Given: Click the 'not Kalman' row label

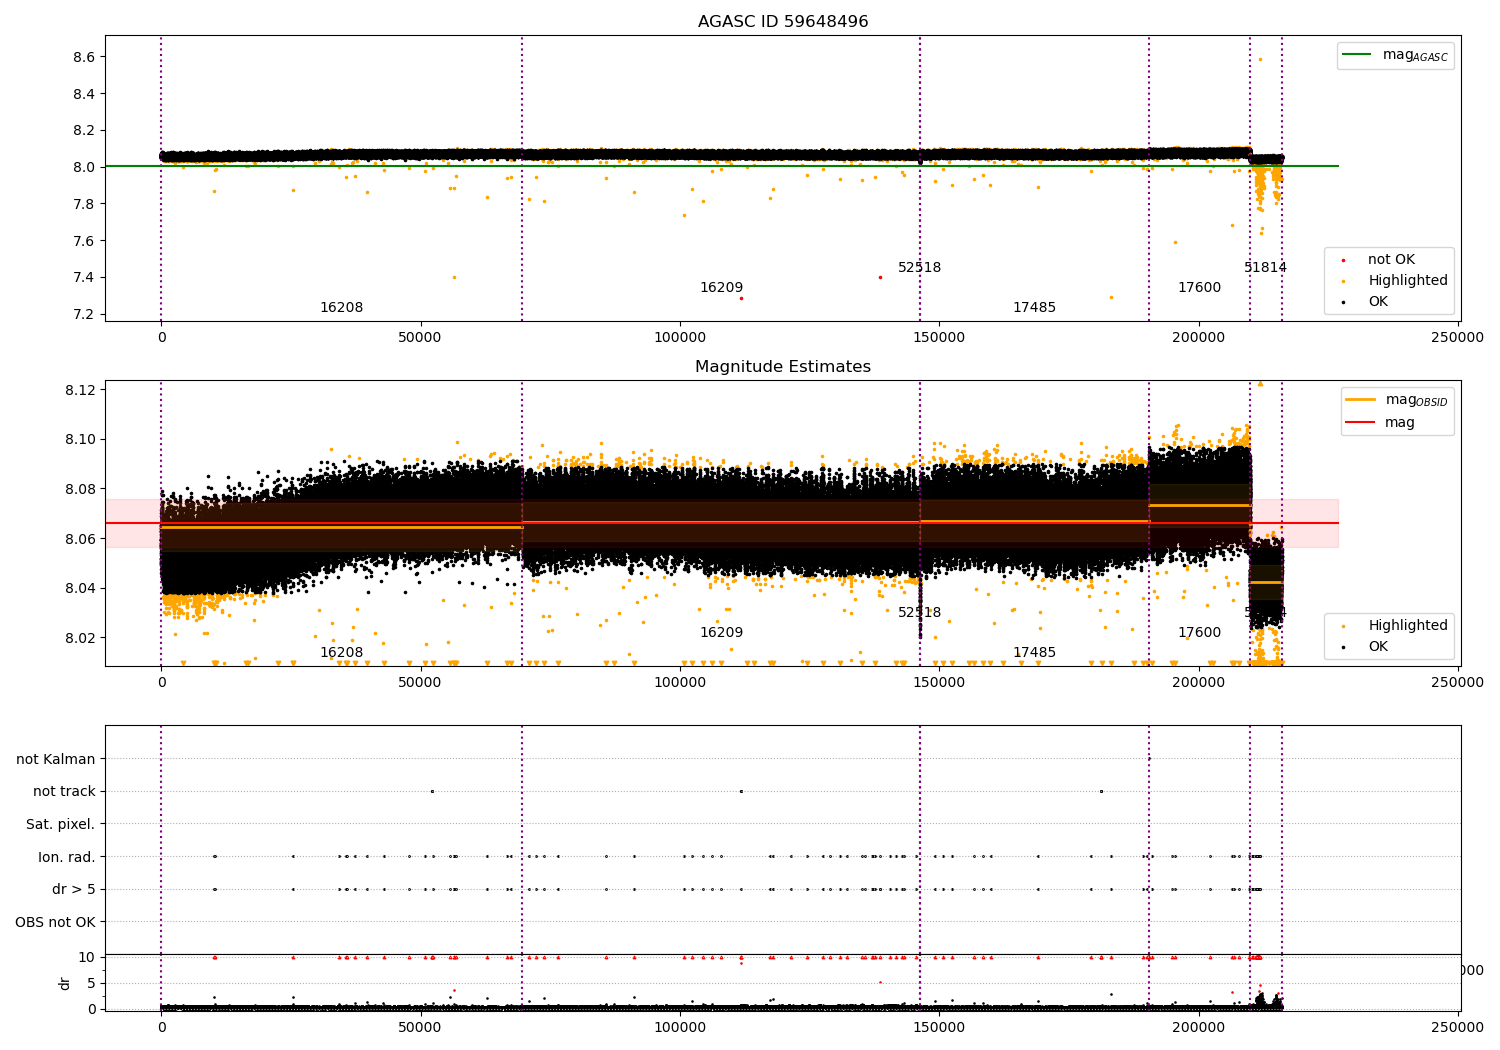Looking at the screenshot, I should [56, 759].
